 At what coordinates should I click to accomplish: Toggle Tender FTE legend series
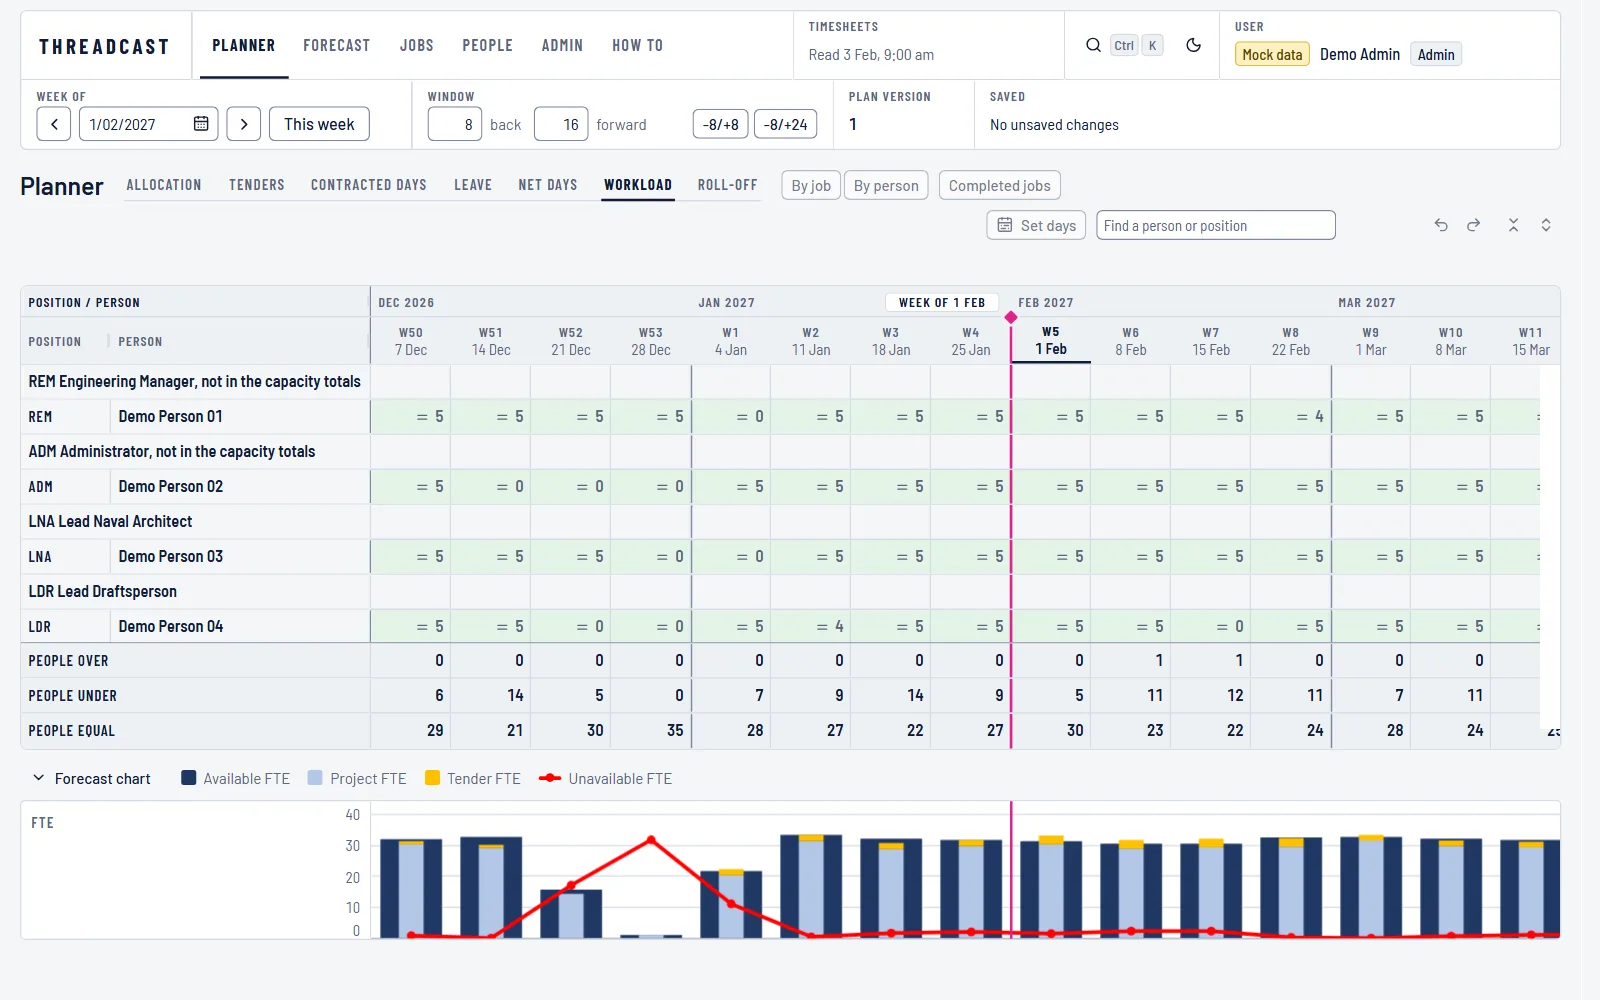point(473,778)
